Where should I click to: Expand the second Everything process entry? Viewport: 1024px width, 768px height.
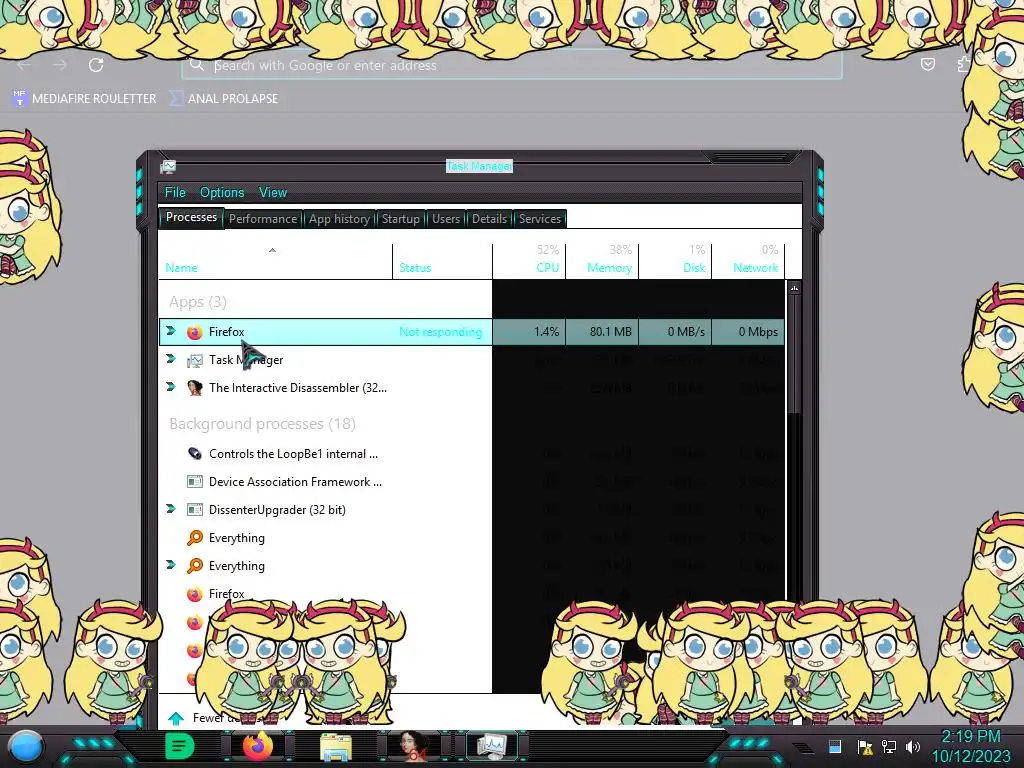click(171, 565)
